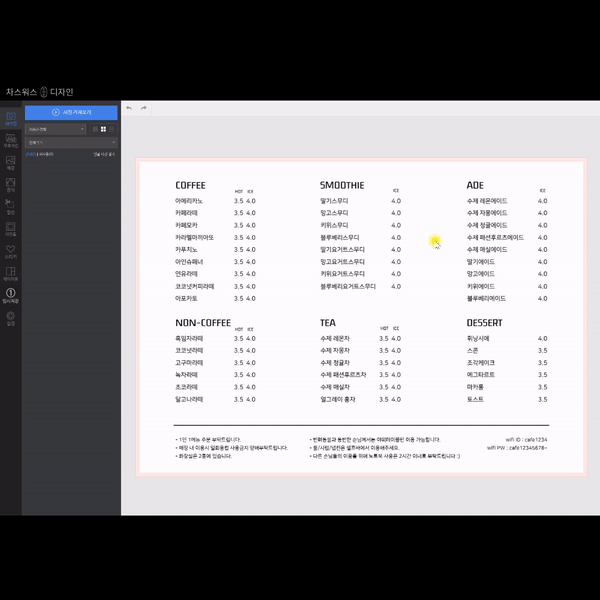The width and height of the screenshot is (600, 600).
Task: Select the 달고나라떼 menu item text
Action: tap(189, 399)
